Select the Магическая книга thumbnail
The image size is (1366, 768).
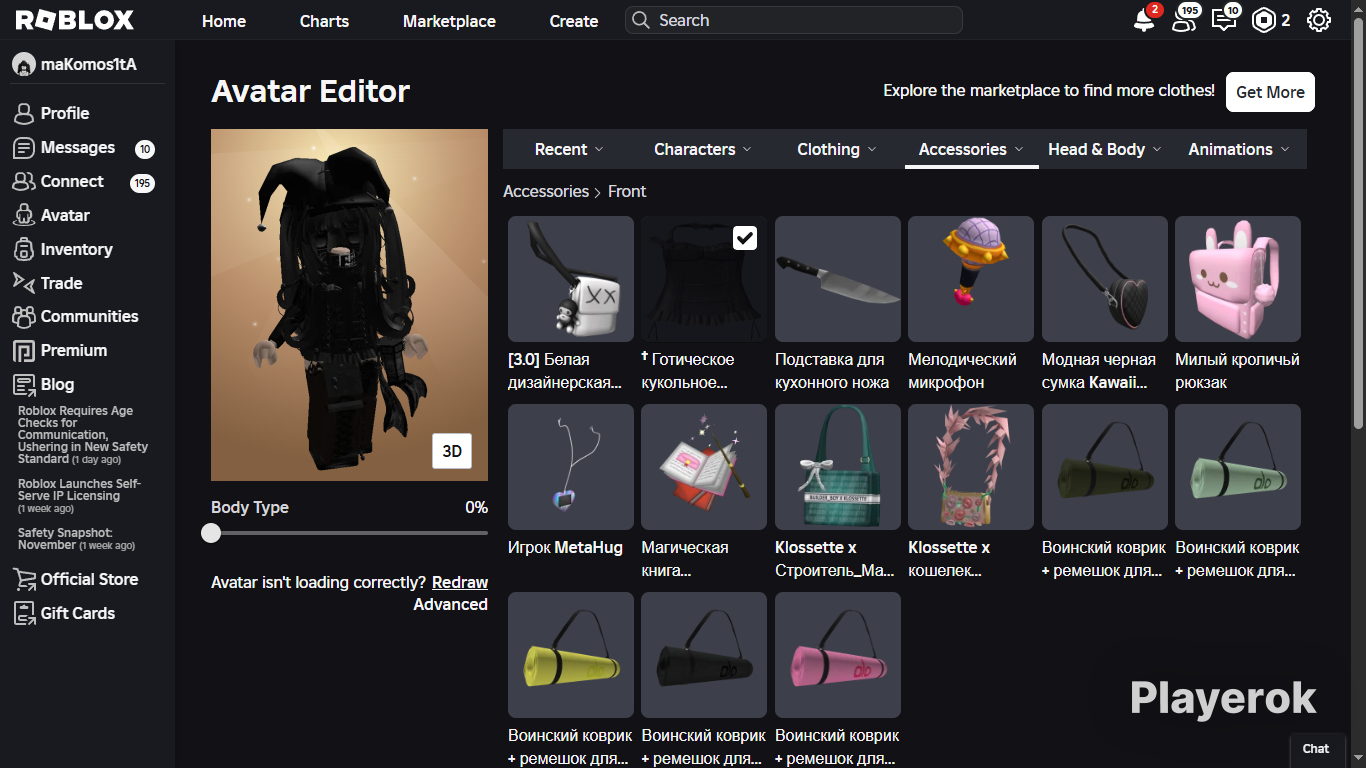[704, 467]
